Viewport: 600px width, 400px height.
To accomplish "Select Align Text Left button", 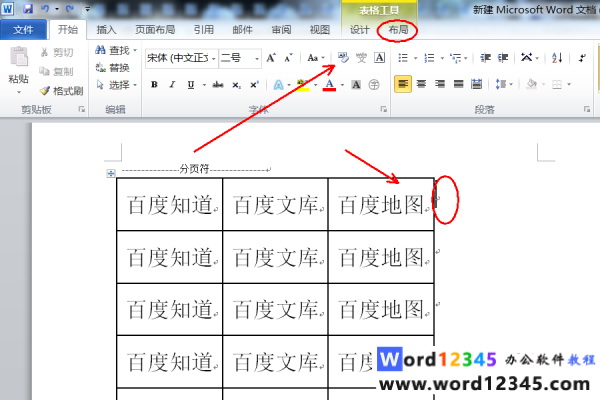I will point(403,84).
